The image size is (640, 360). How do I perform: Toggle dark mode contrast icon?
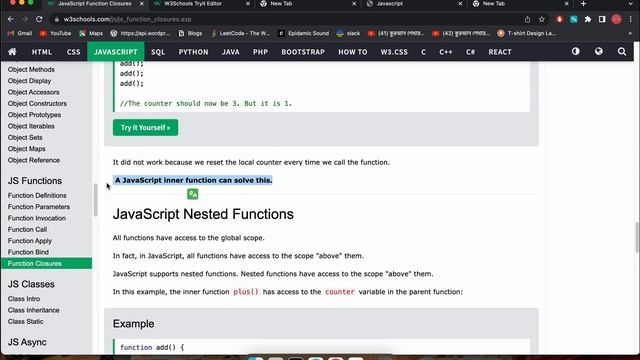[x=576, y=51]
